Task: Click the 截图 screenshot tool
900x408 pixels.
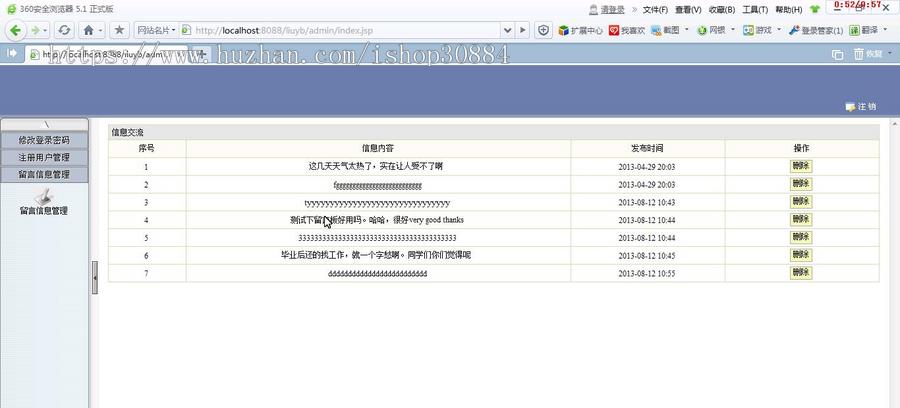Action: (x=666, y=30)
